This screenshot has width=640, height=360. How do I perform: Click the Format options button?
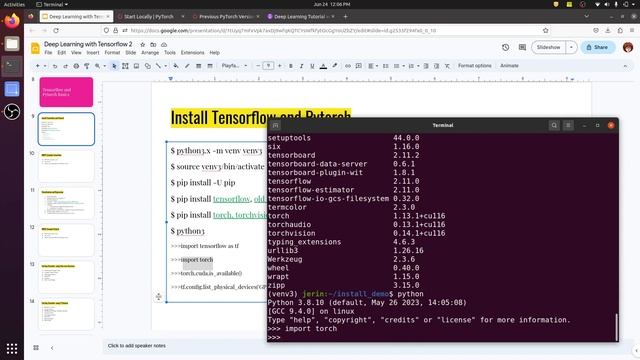click(x=475, y=66)
